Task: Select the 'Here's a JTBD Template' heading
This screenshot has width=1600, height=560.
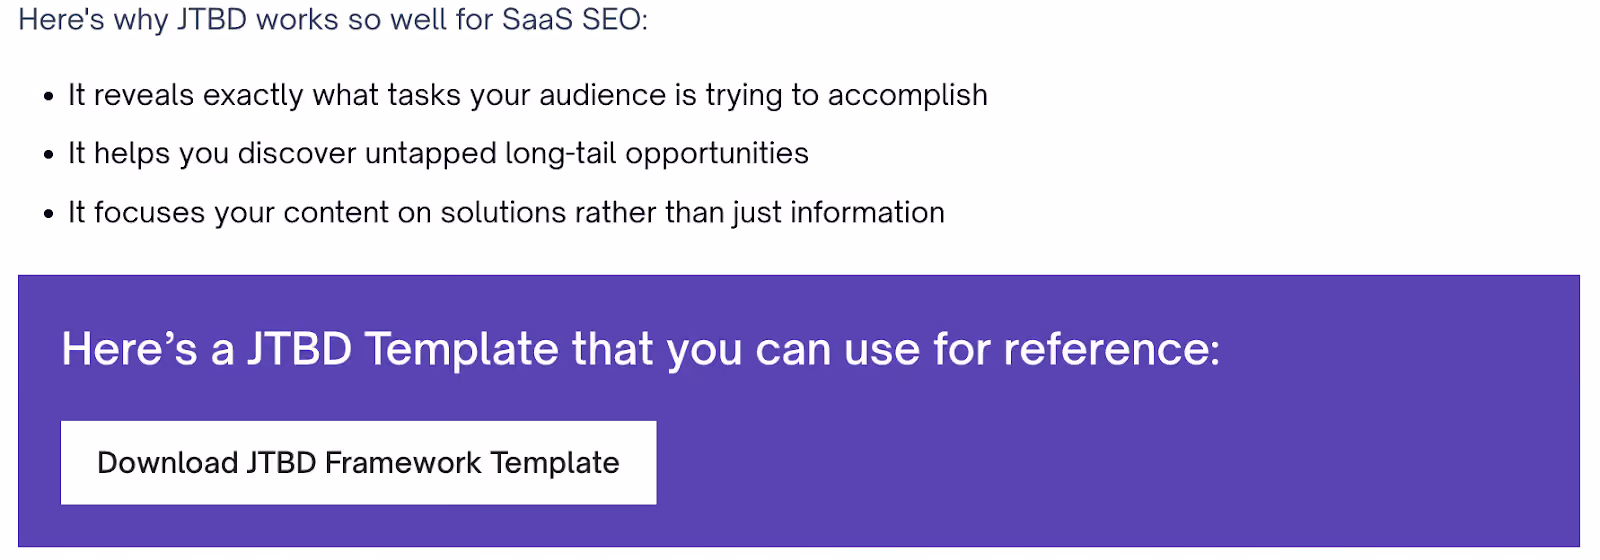Action: pos(641,350)
